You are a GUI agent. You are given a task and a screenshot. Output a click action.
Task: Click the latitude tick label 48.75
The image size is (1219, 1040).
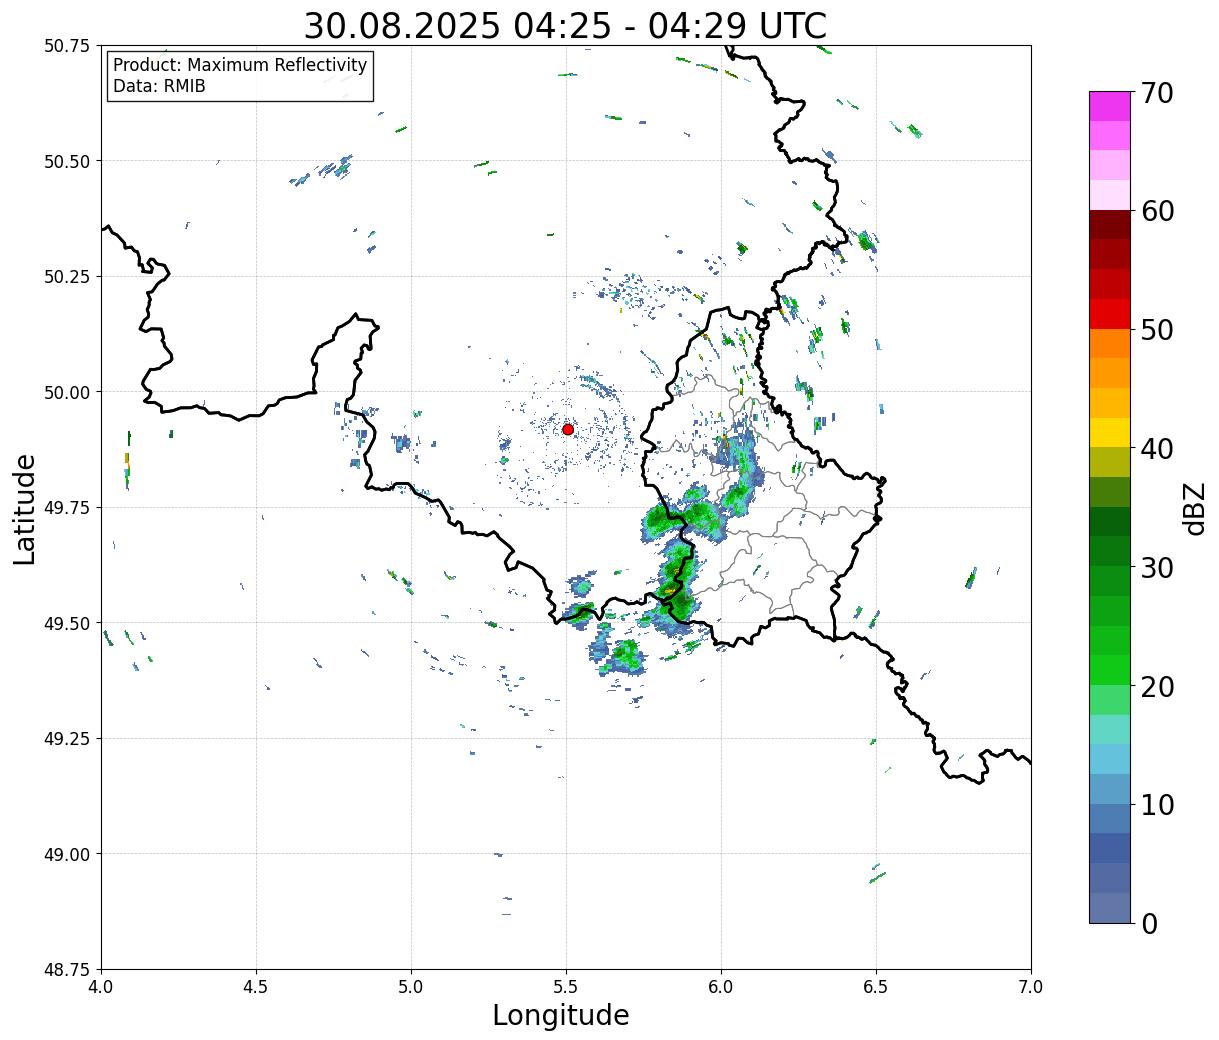tap(67, 969)
